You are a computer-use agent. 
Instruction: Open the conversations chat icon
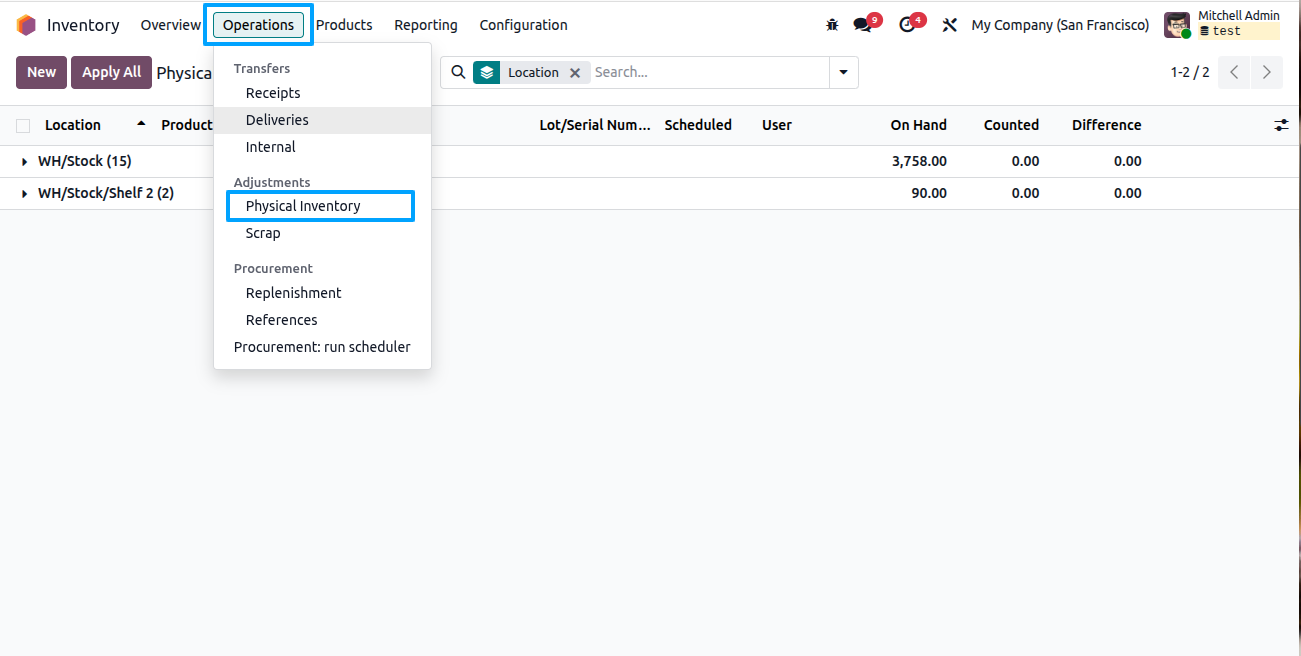point(862,25)
